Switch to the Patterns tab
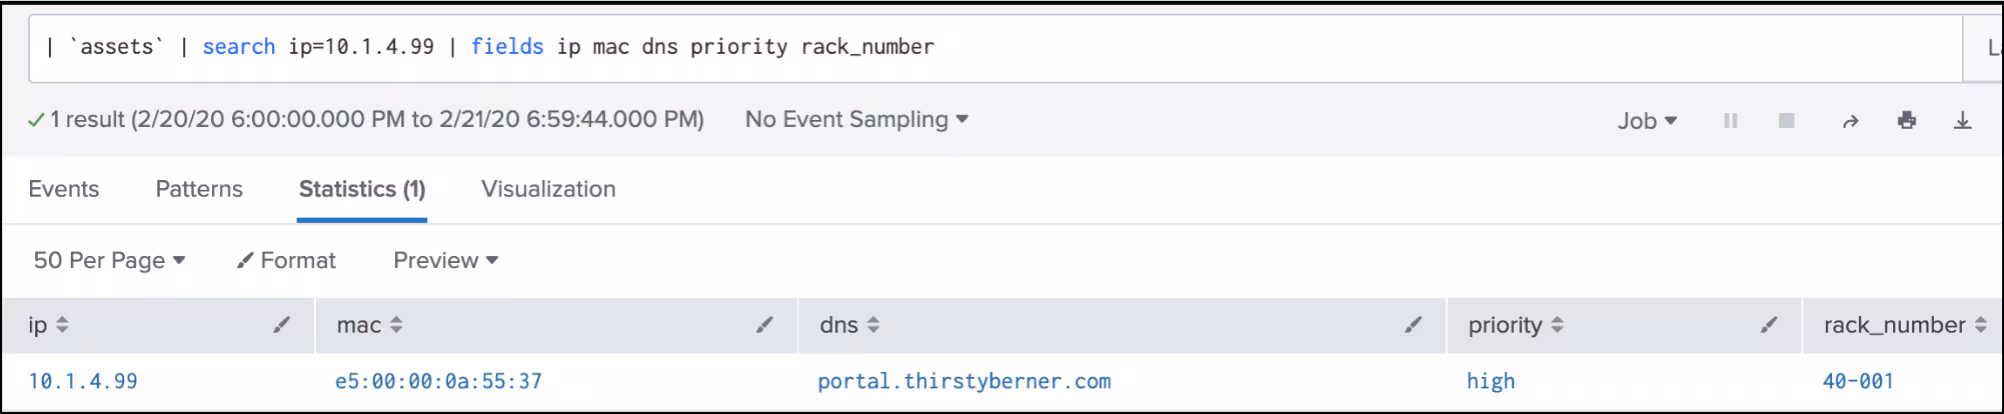The width and height of the screenshot is (2004, 414). click(x=199, y=189)
